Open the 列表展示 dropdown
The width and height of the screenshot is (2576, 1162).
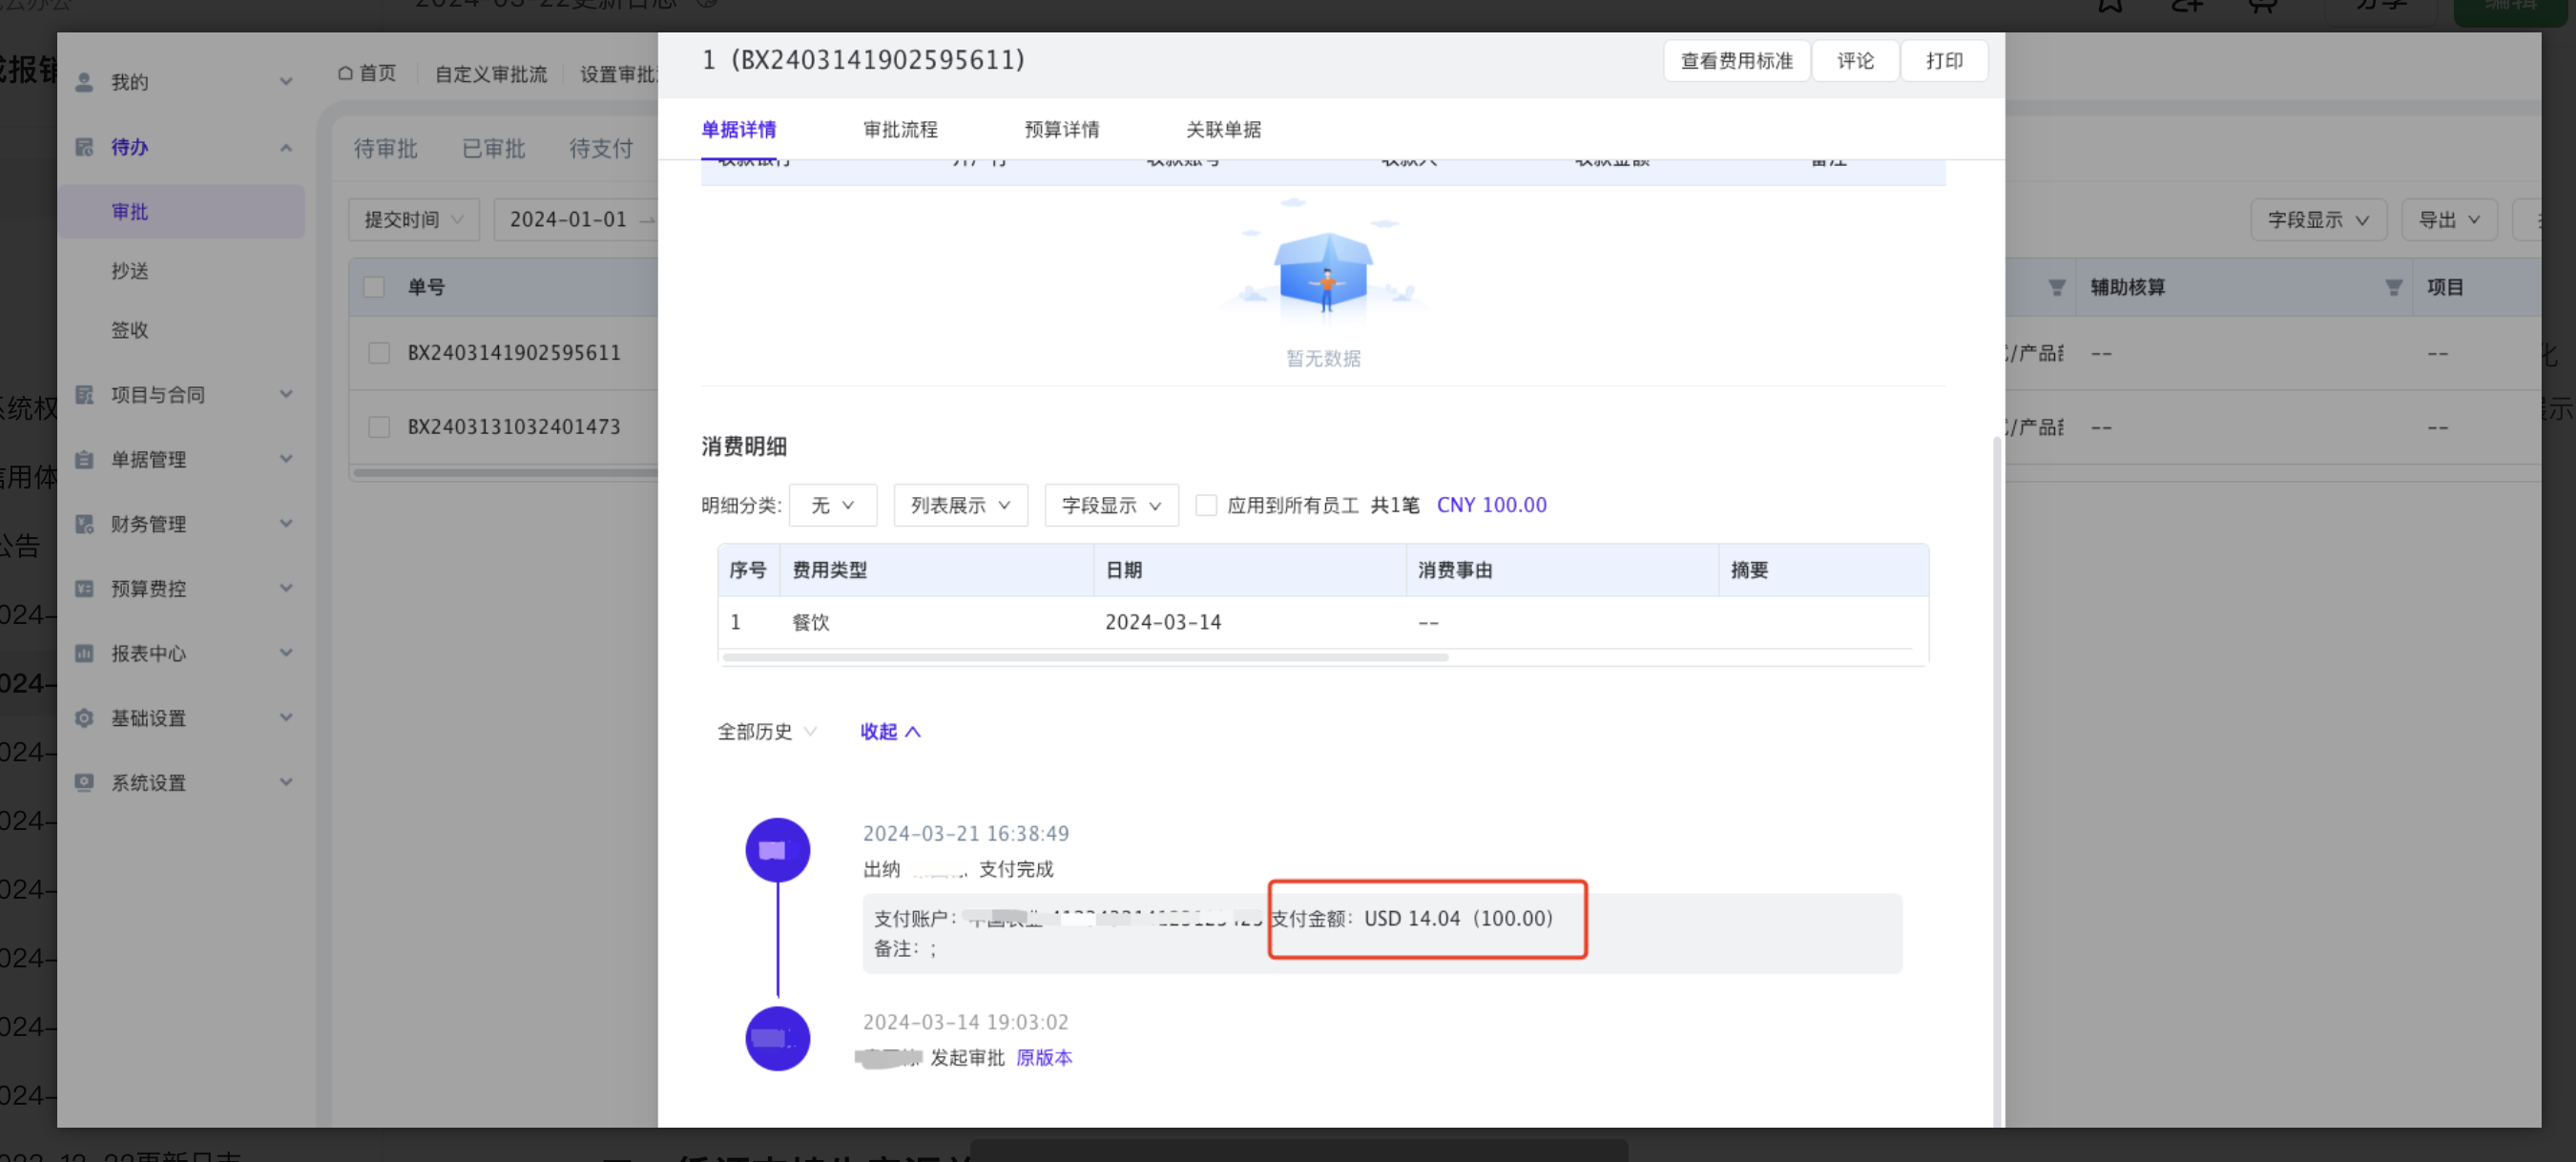[x=960, y=505]
